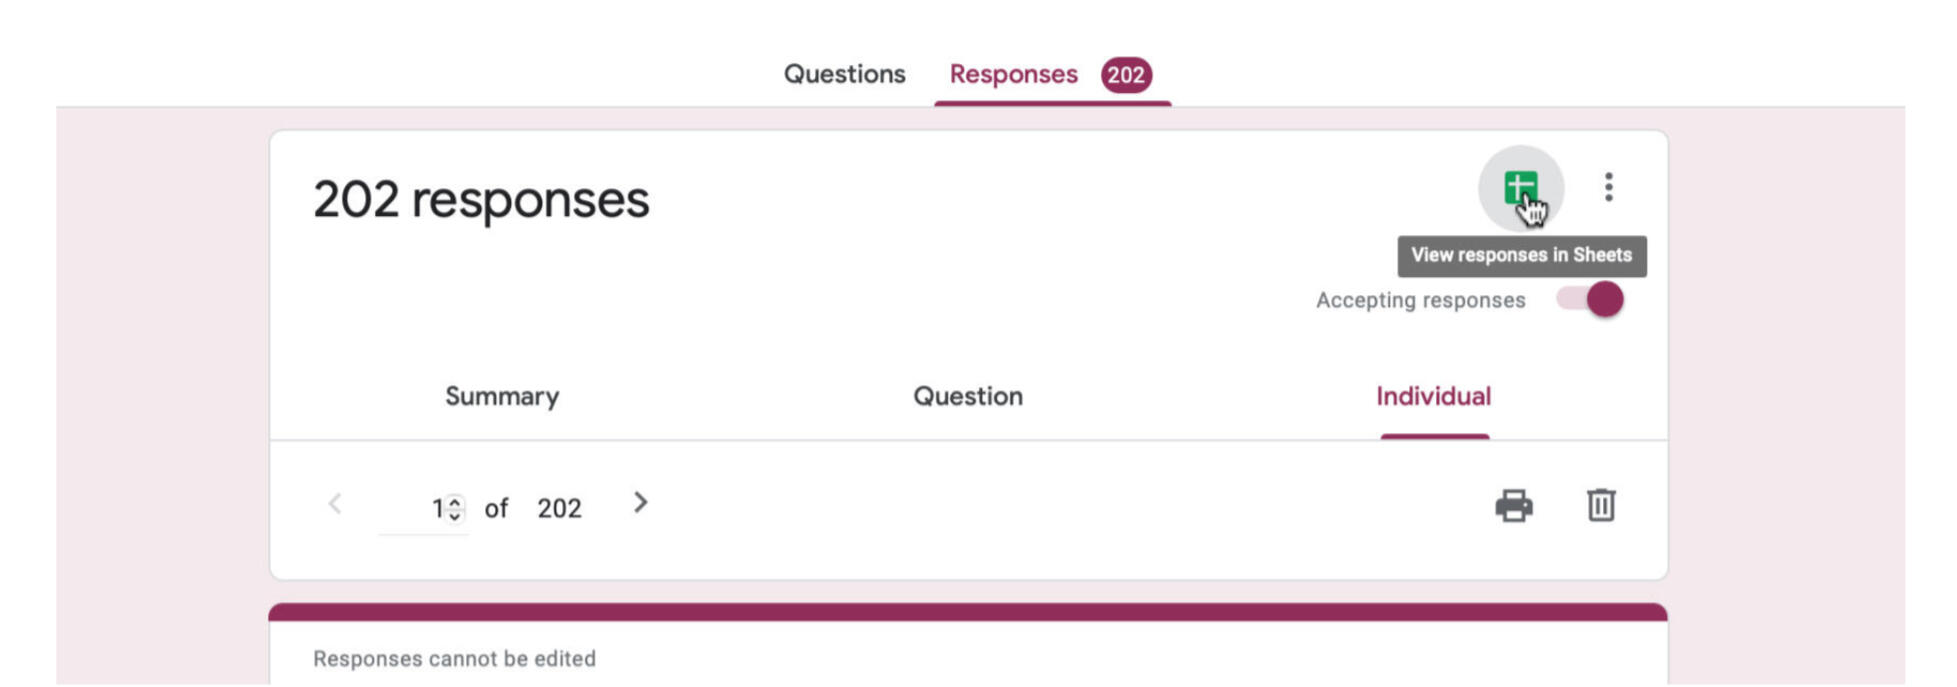
Task: Open the three-dot more options menu
Action: tap(1608, 187)
